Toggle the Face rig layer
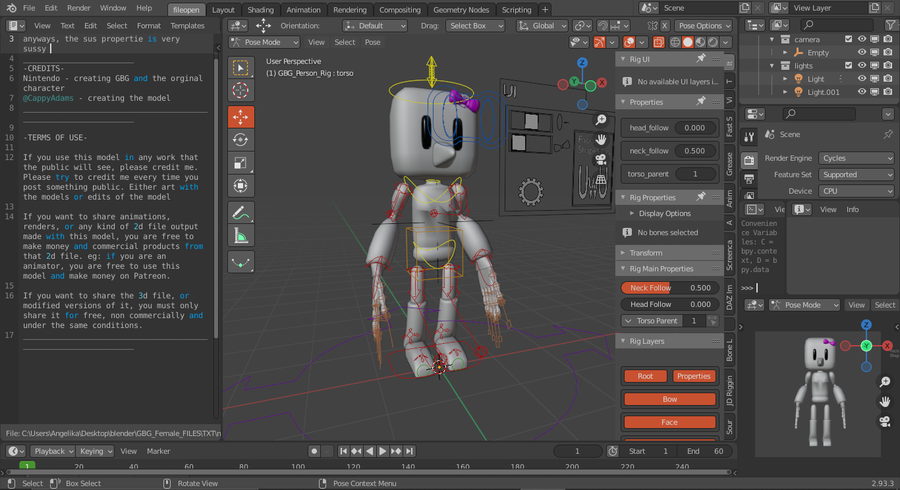Screen dimensions: 900x490 (669, 422)
